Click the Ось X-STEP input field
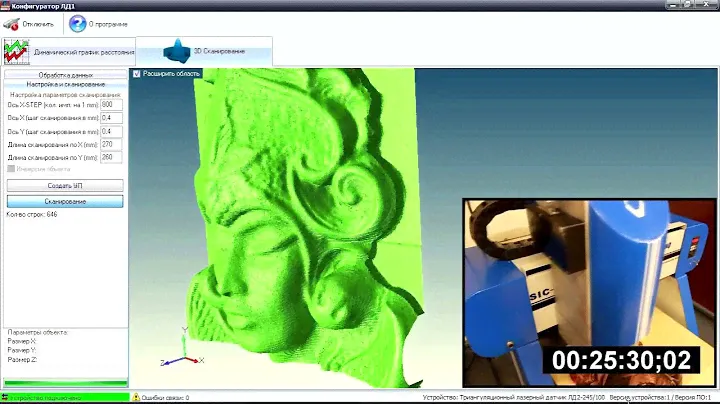The image size is (720, 404). 111,105
